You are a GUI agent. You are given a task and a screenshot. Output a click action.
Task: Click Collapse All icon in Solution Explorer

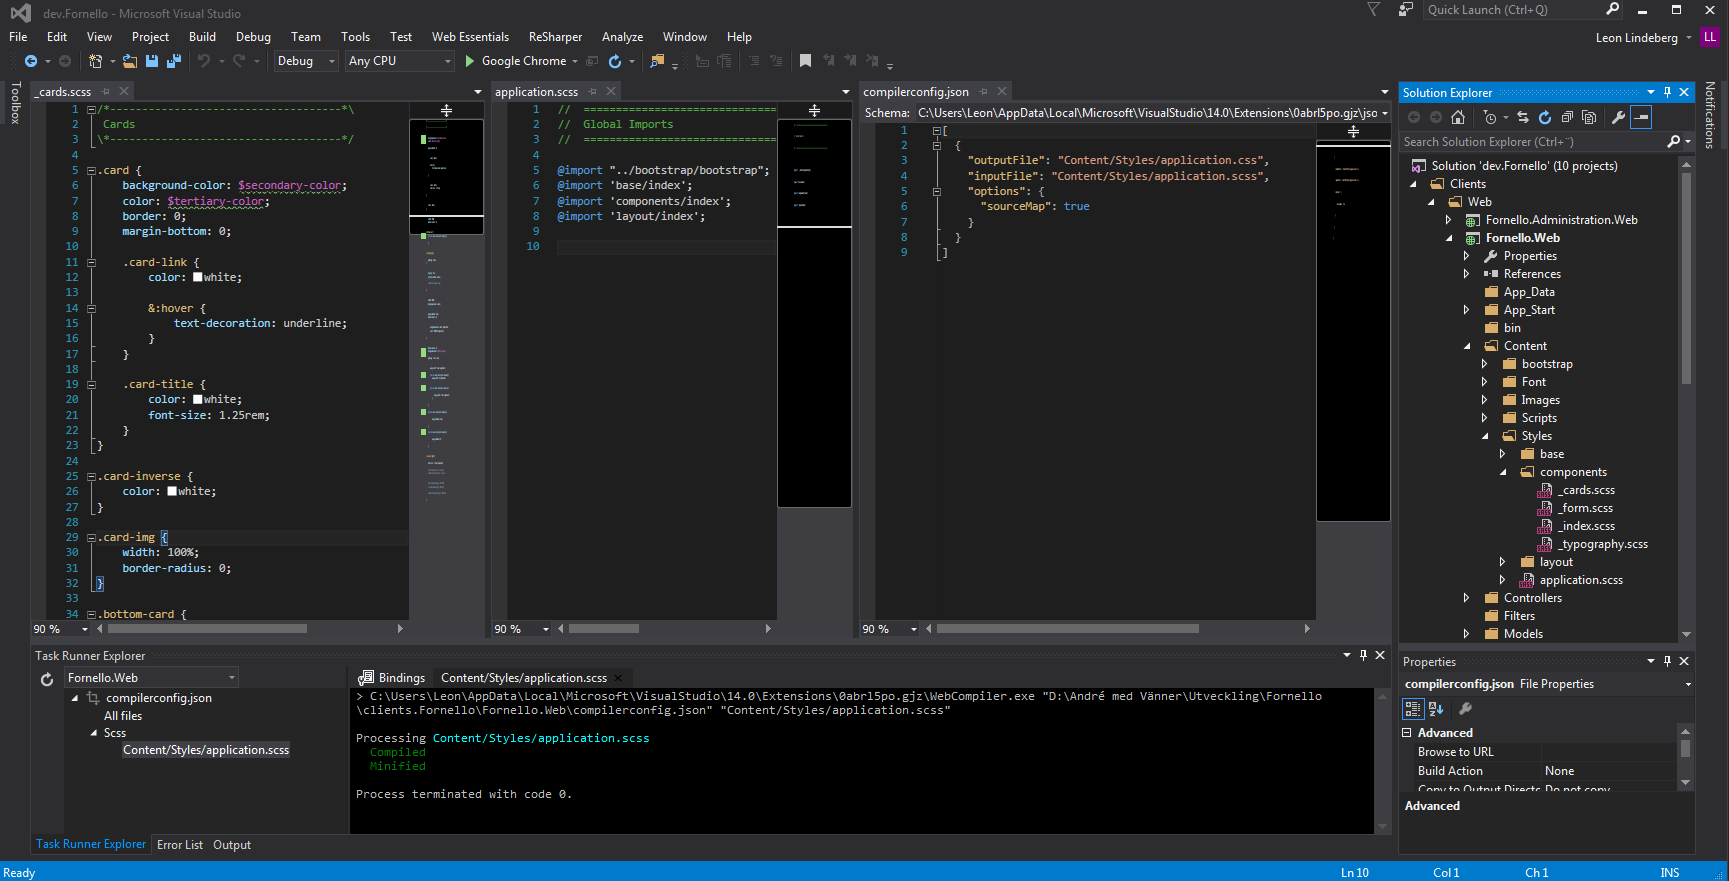[1567, 117]
